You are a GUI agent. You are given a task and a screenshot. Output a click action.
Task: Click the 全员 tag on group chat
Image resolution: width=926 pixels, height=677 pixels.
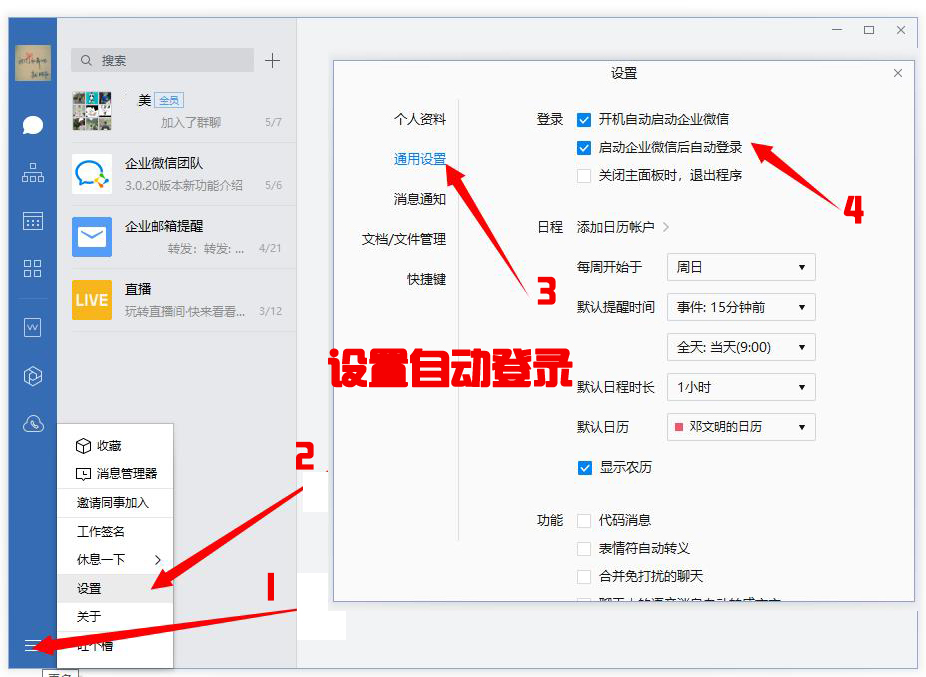coord(169,100)
